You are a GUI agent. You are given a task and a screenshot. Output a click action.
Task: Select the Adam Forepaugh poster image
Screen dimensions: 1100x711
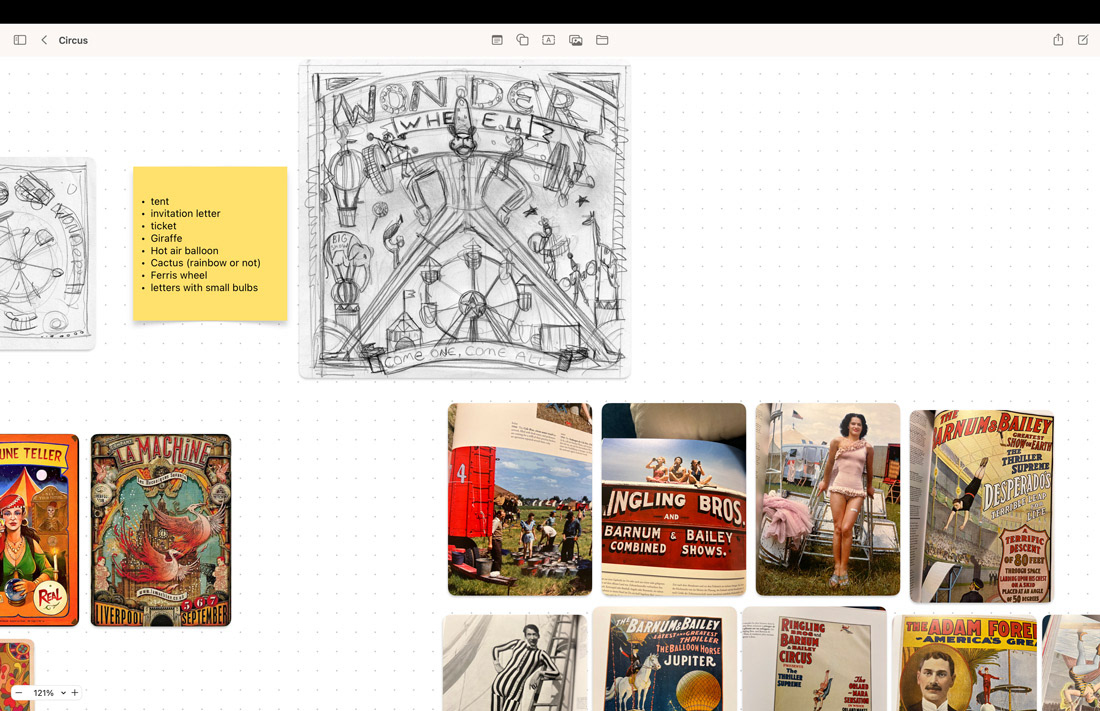[x=965, y=663]
